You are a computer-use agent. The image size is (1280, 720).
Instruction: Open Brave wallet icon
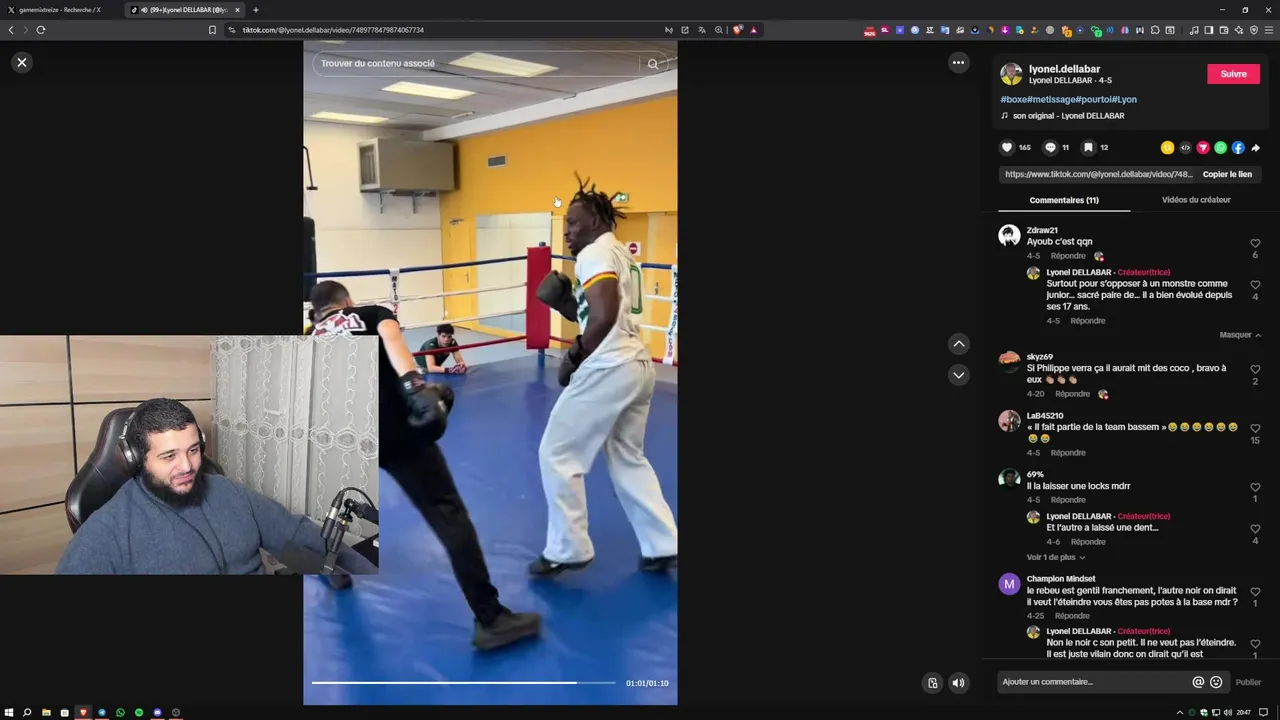click(1224, 30)
